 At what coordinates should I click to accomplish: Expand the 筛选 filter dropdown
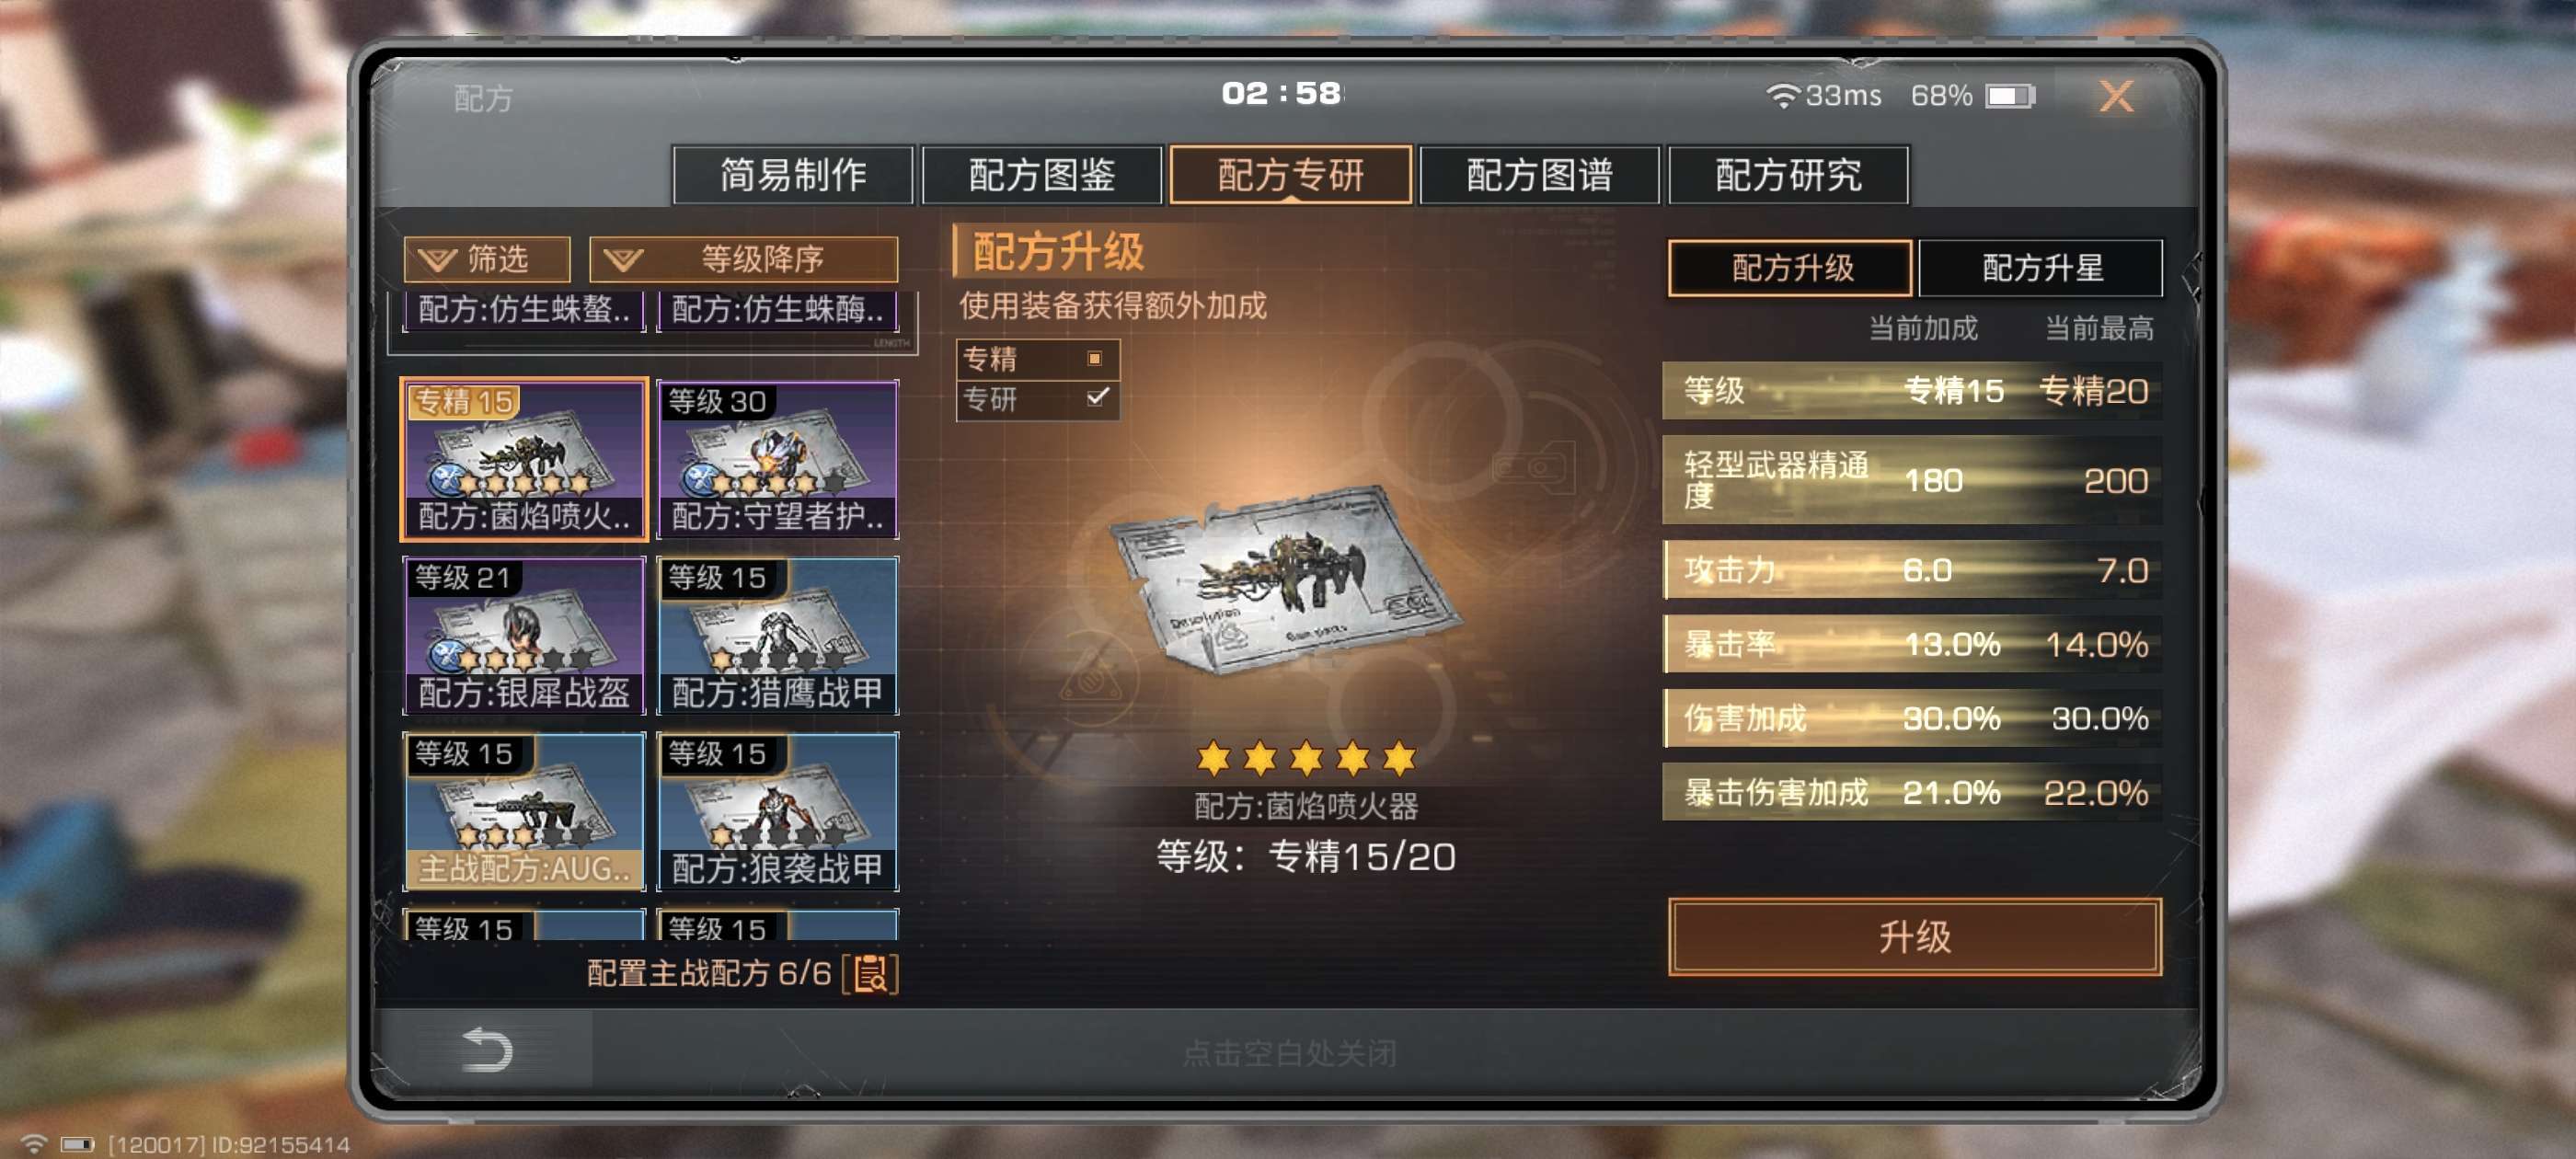487,259
